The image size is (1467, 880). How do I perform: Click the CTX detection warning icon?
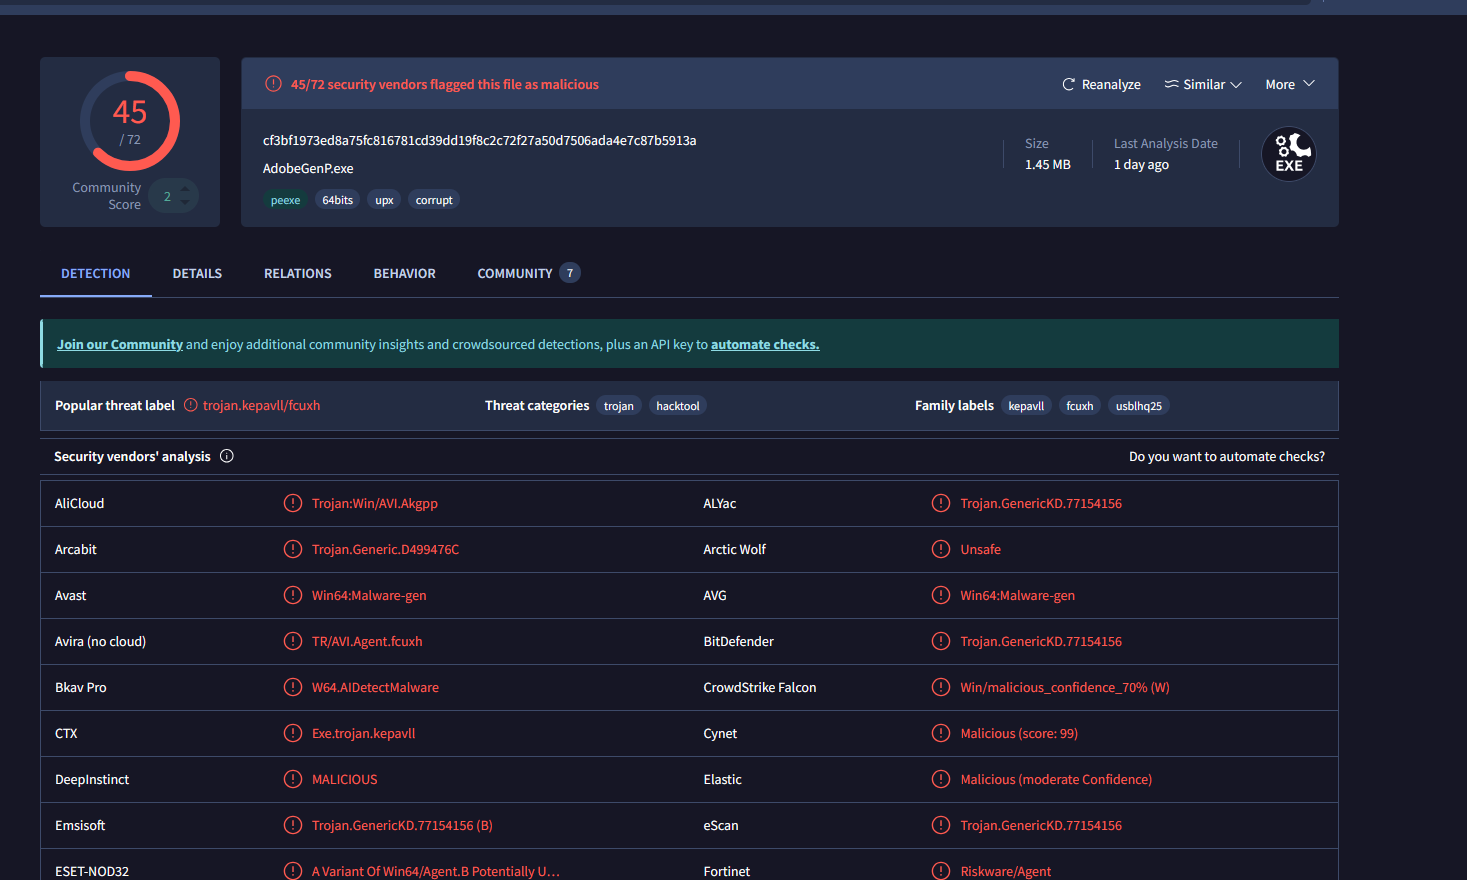(293, 733)
